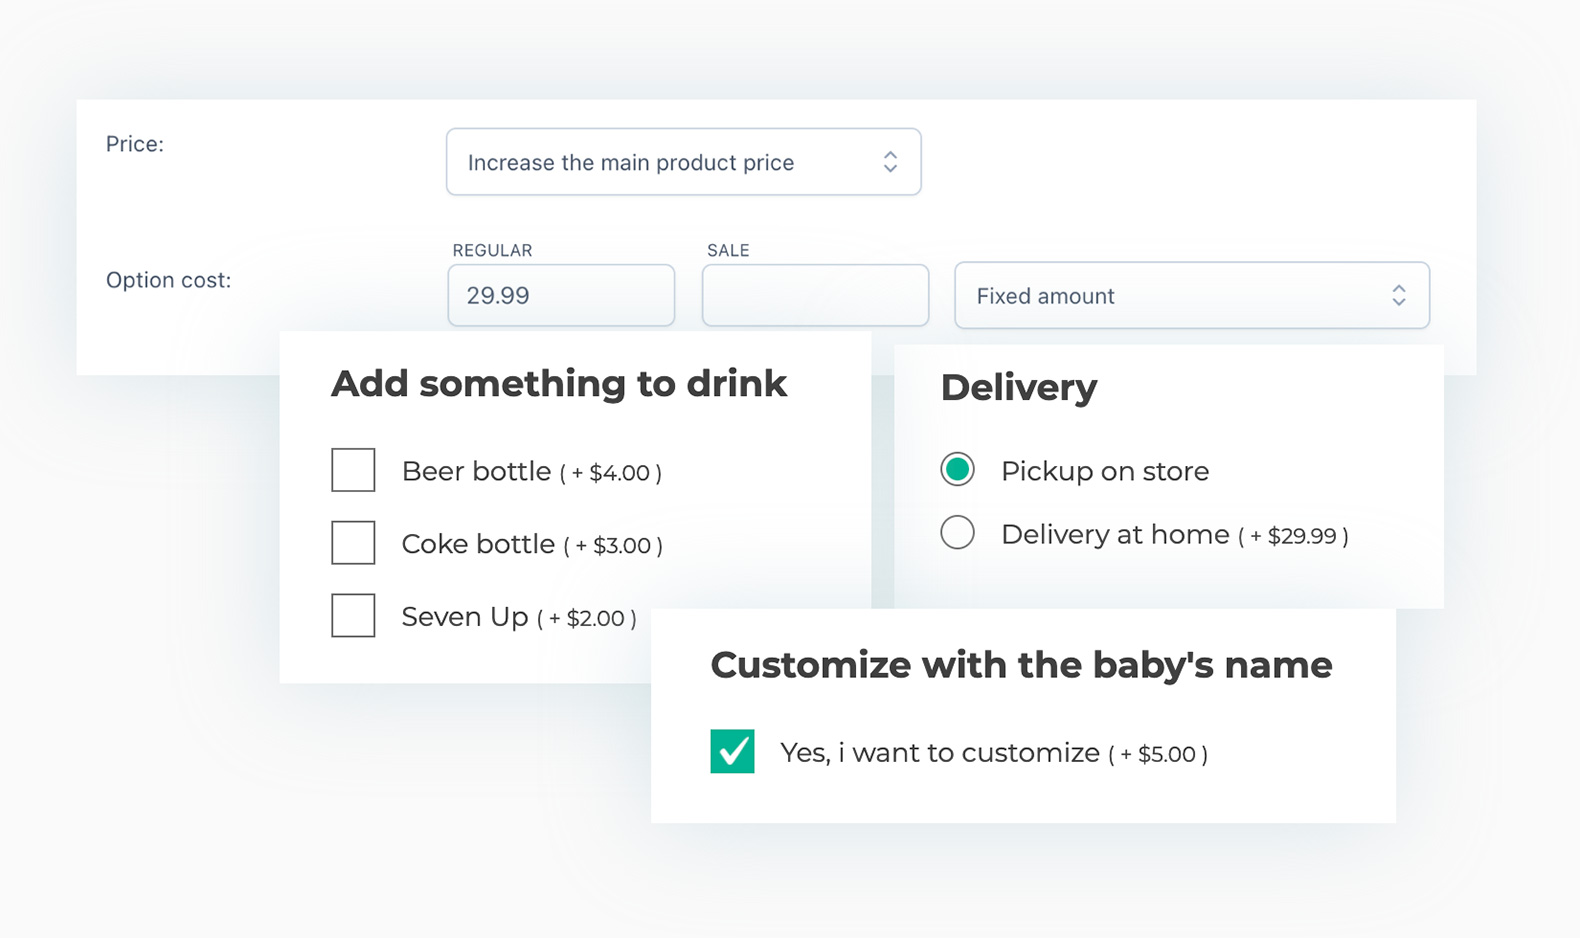This screenshot has height=938, width=1580.
Task: Click the chevron arrows on the price dropdown
Action: click(889, 161)
